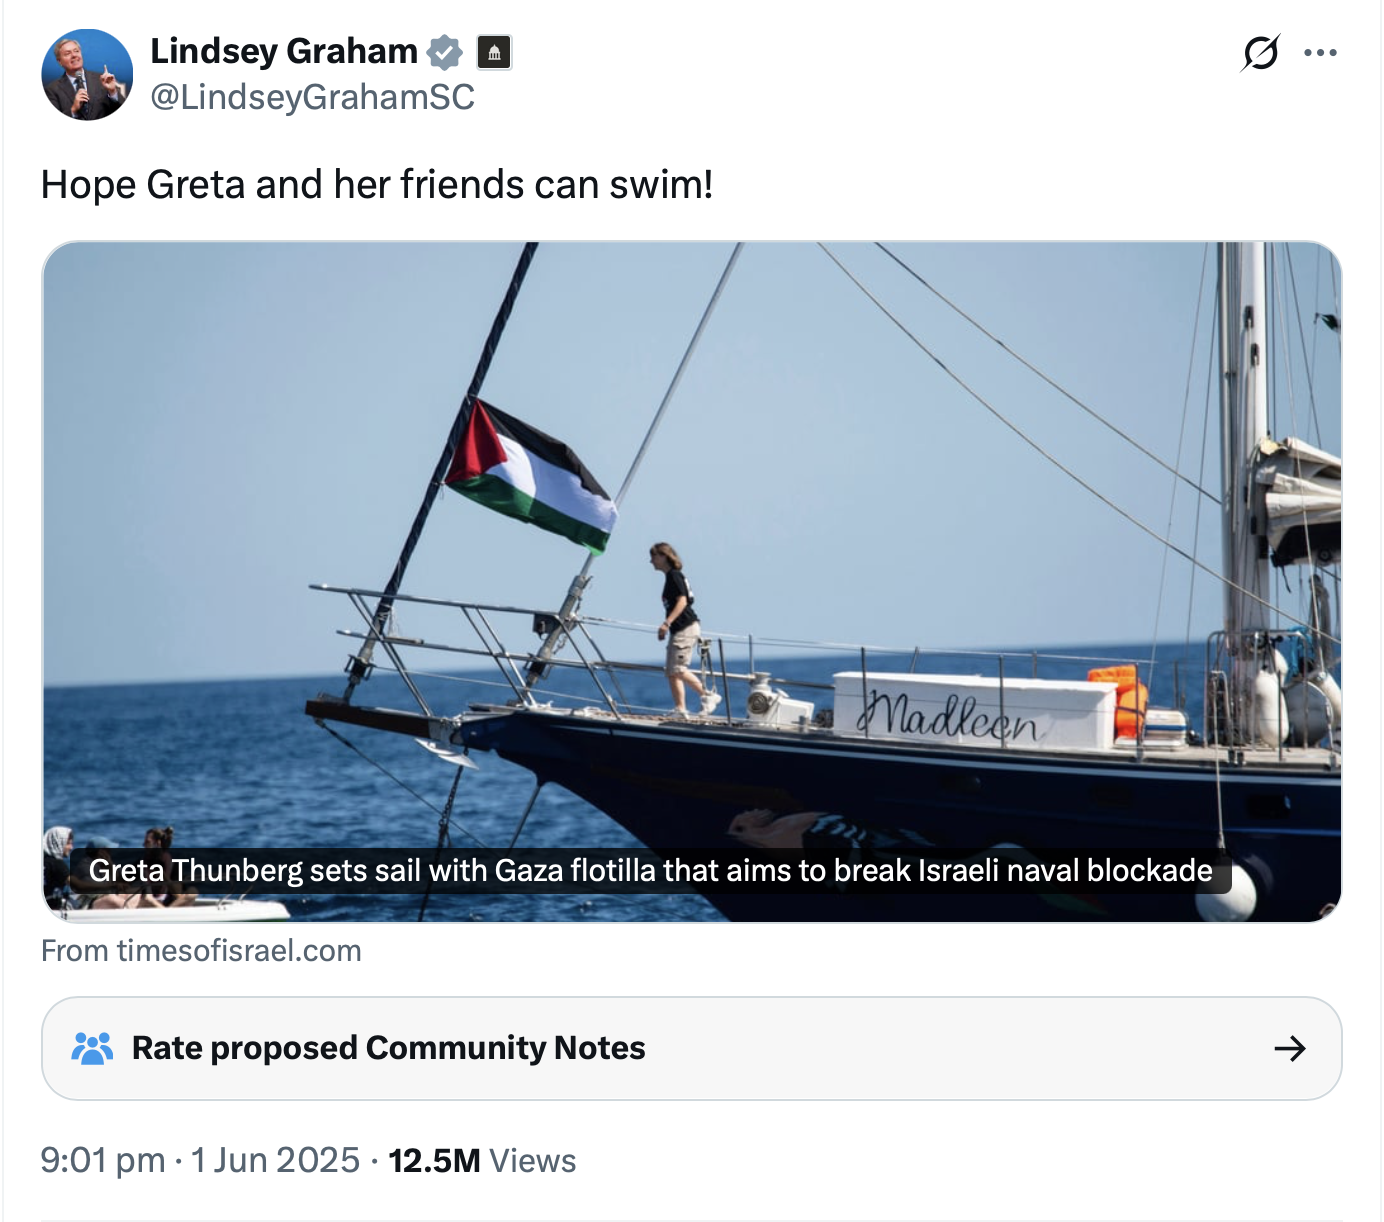Viewport: 1384px width, 1222px height.
Task: Click the Community Notes people icon
Action: (x=92, y=1048)
